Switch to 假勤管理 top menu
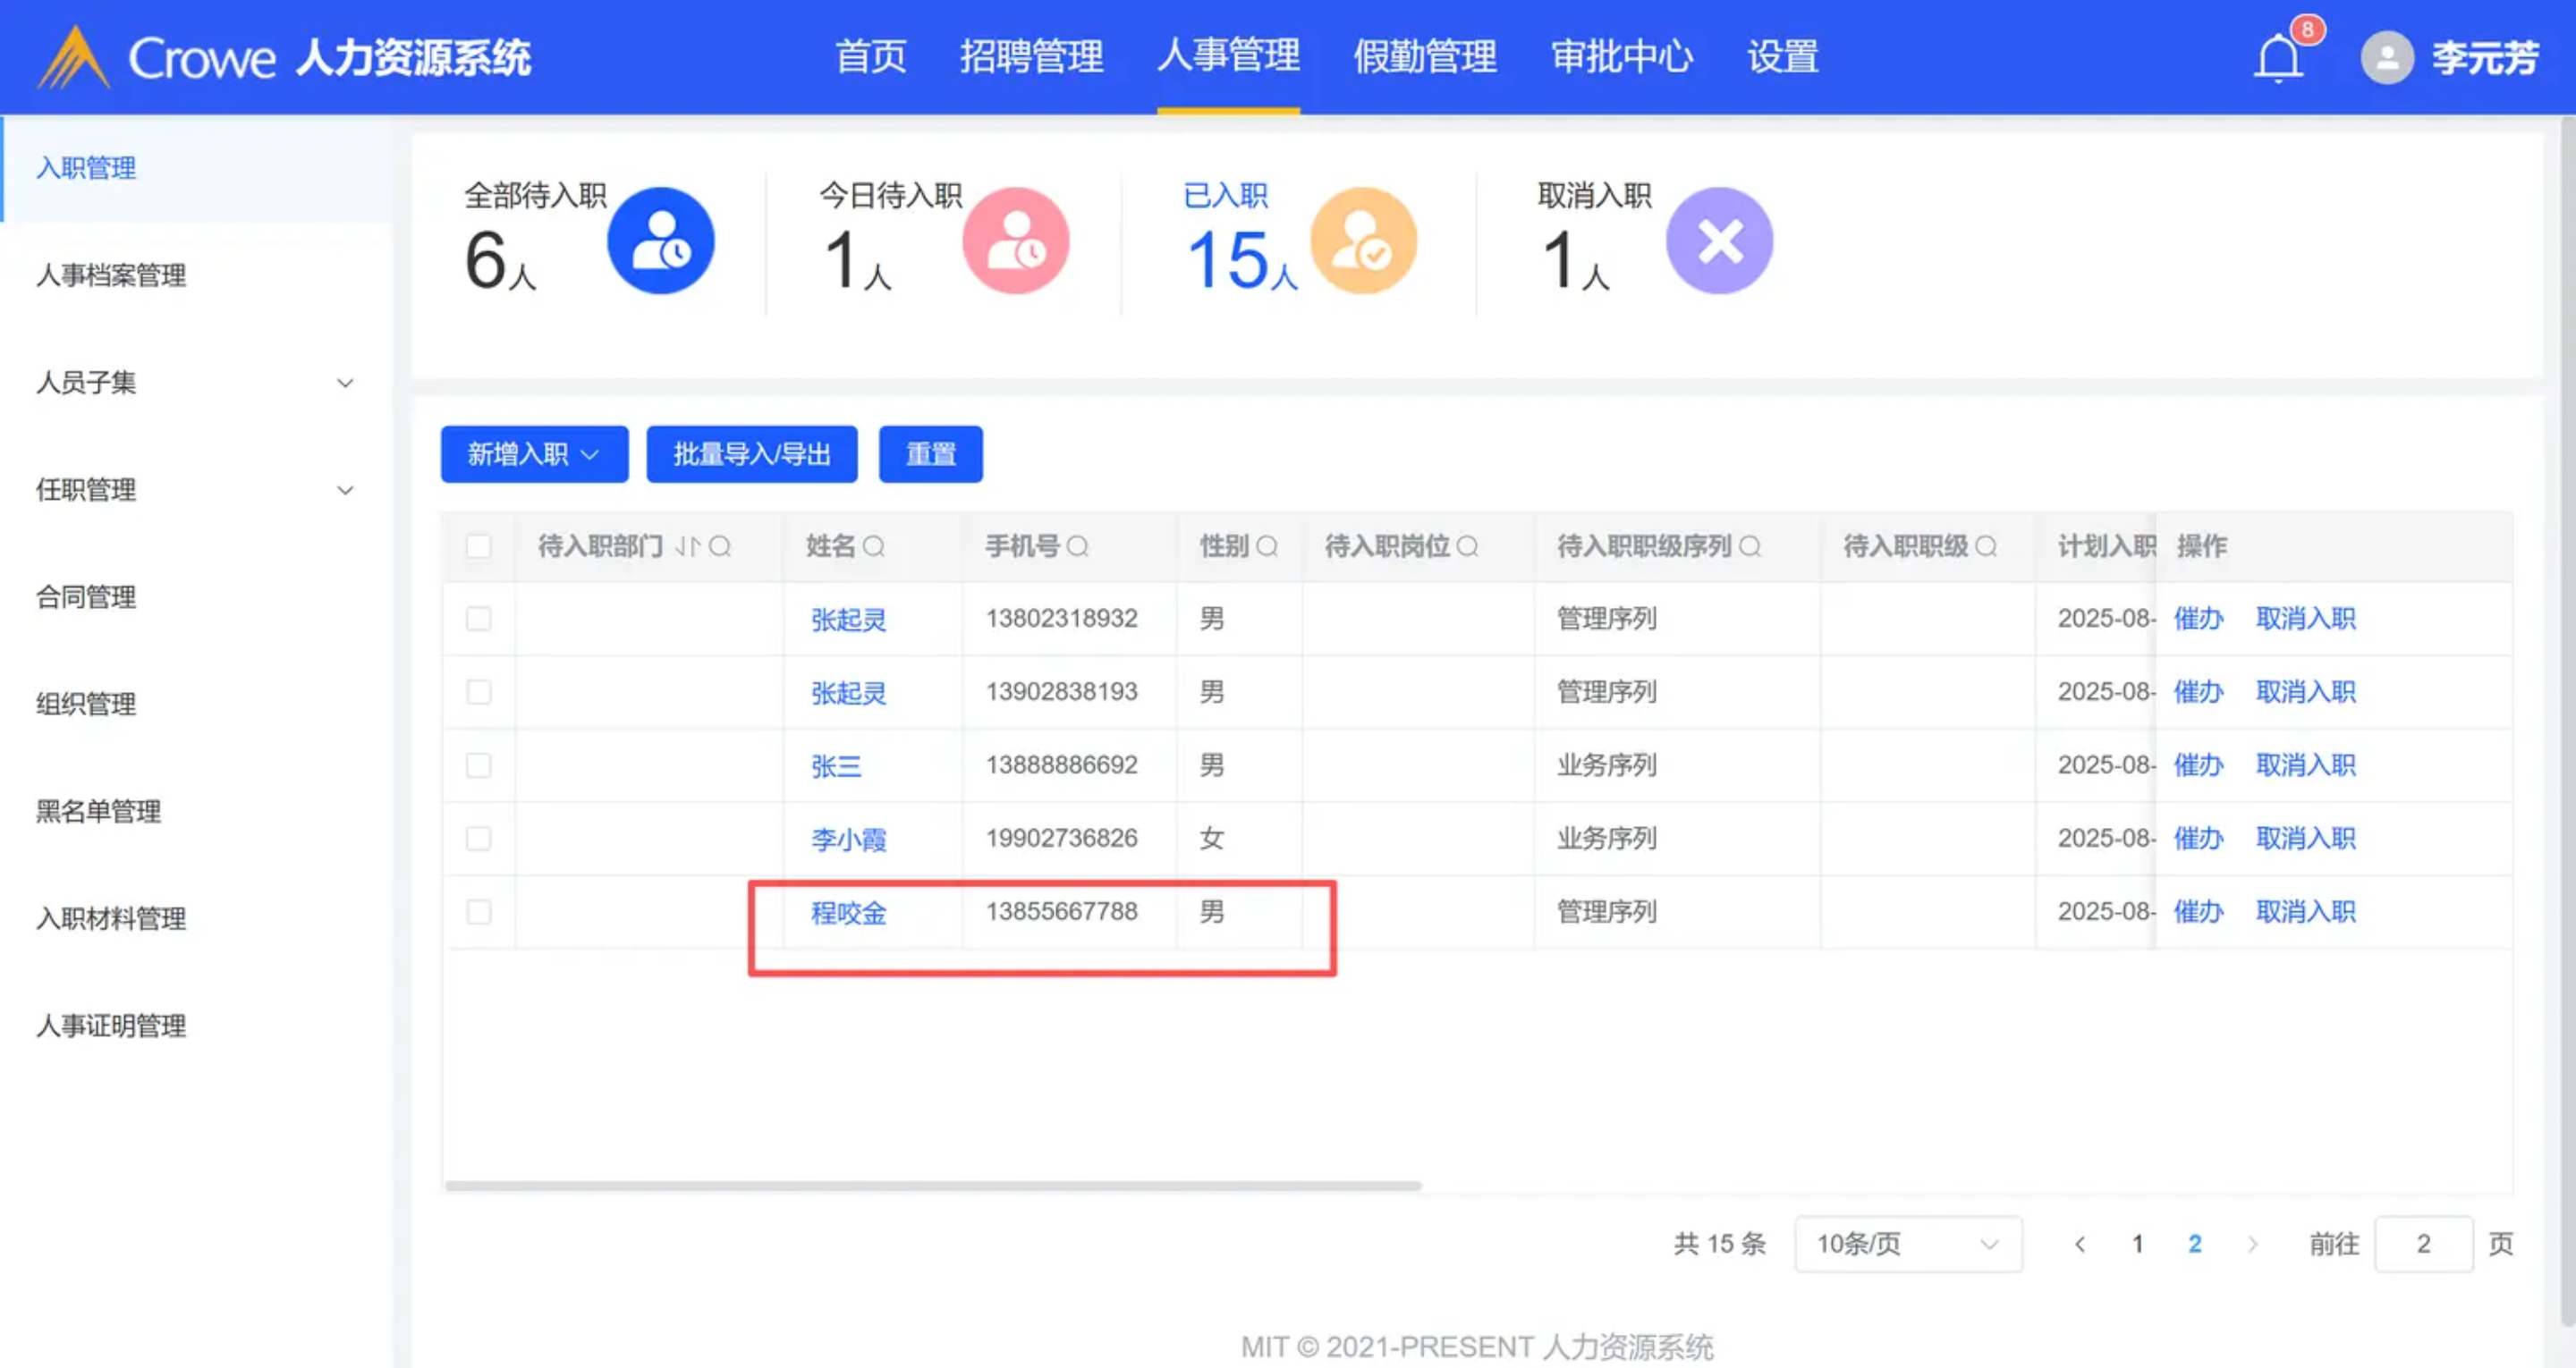The height and width of the screenshot is (1368, 2576). pos(1425,57)
